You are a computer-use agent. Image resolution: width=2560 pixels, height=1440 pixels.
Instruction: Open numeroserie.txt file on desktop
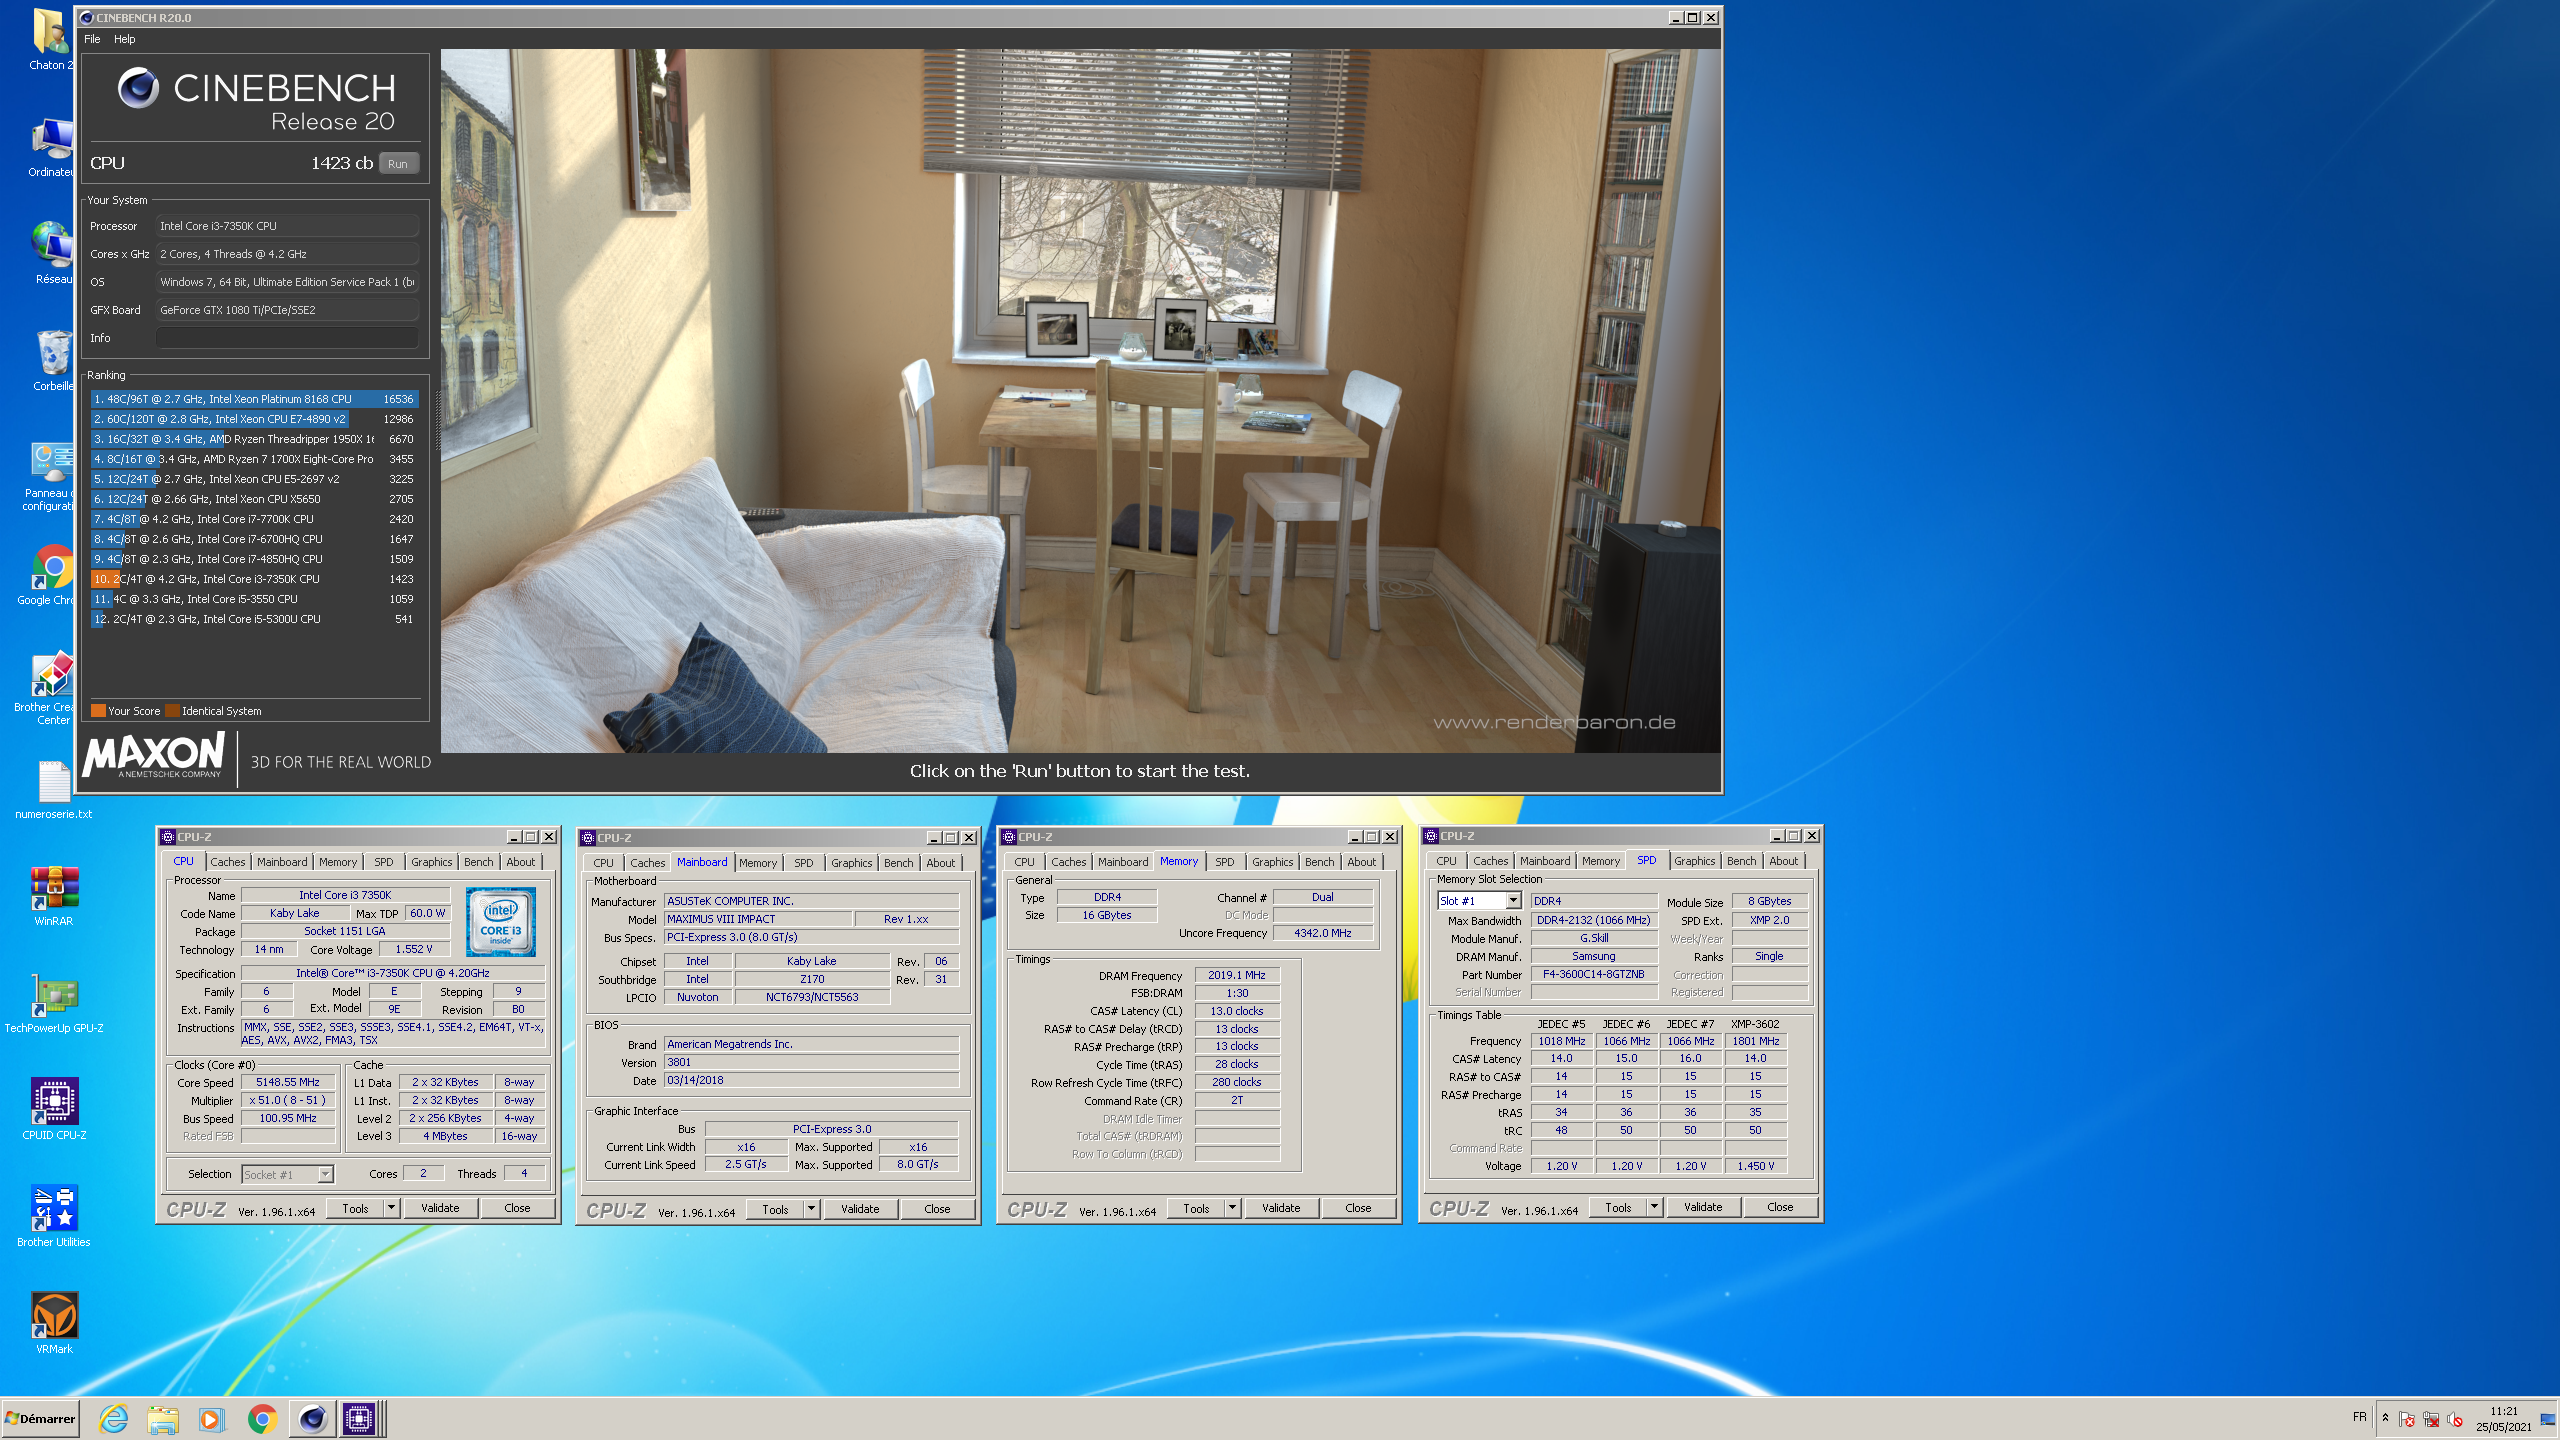(54, 790)
